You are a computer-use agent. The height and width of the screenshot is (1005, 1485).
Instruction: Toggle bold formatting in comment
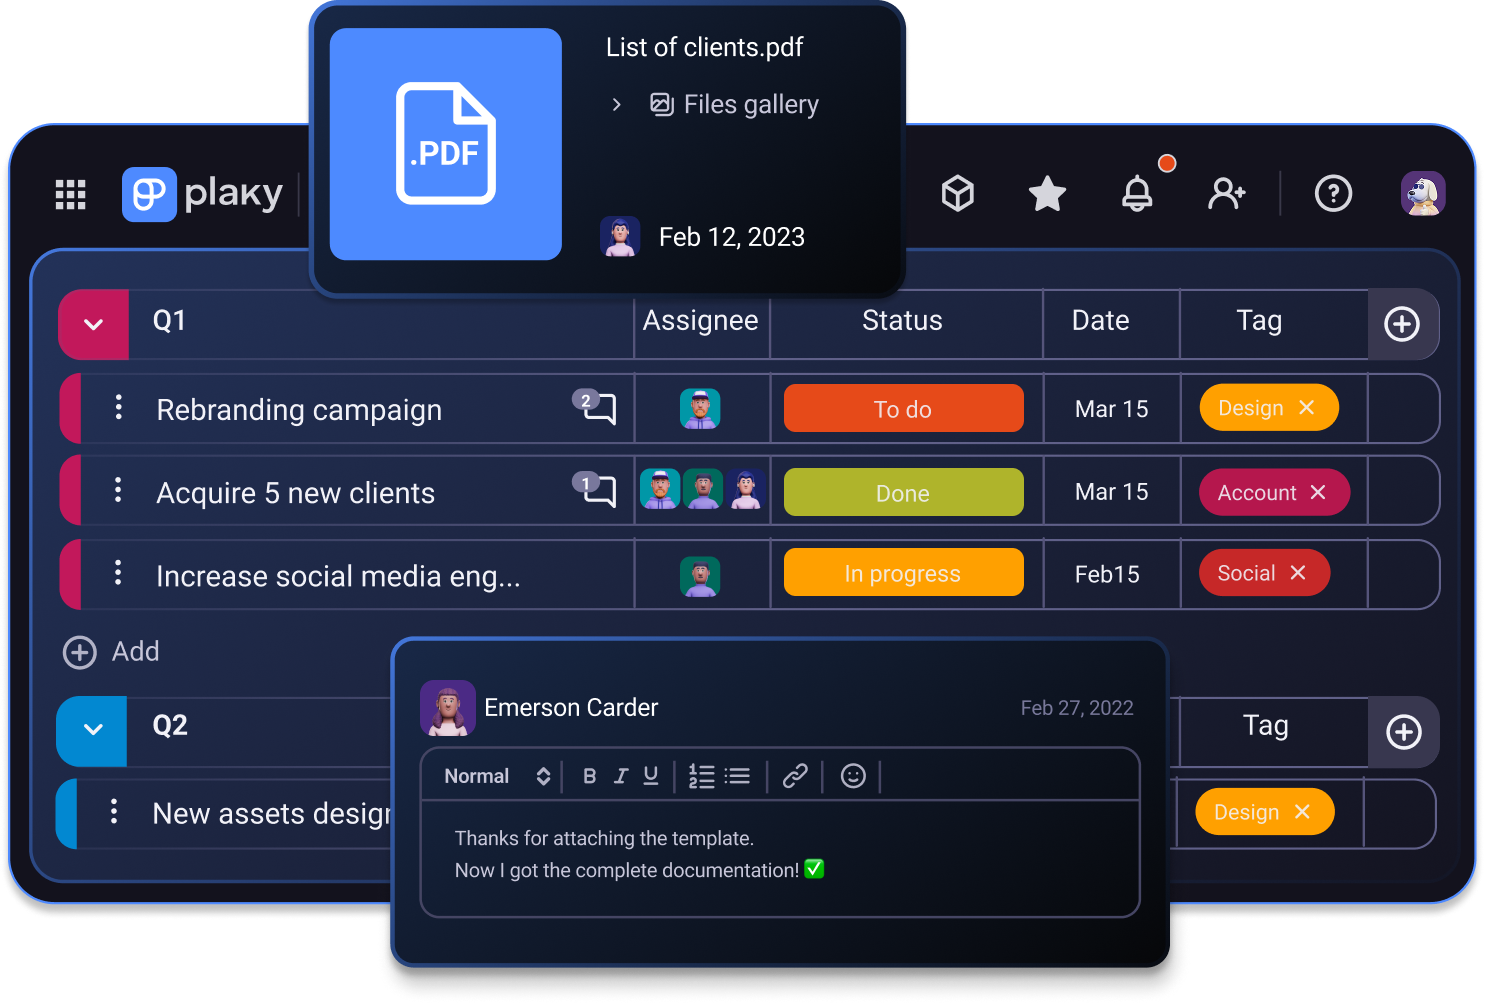pos(589,776)
